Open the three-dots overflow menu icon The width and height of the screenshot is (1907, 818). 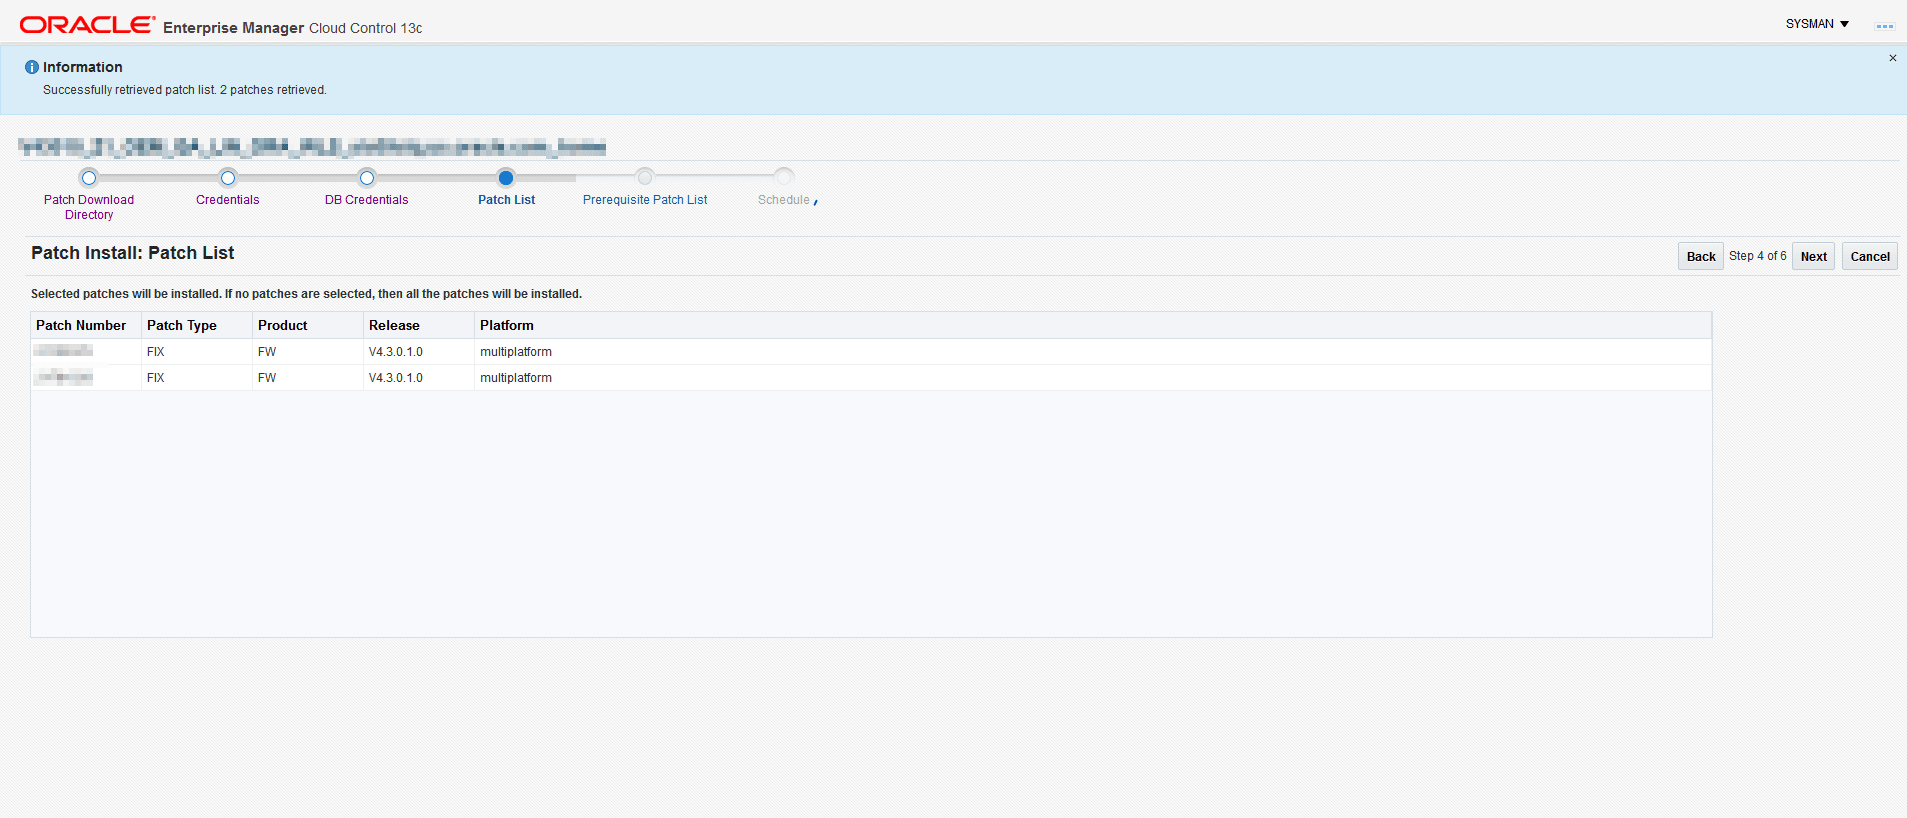[1884, 26]
